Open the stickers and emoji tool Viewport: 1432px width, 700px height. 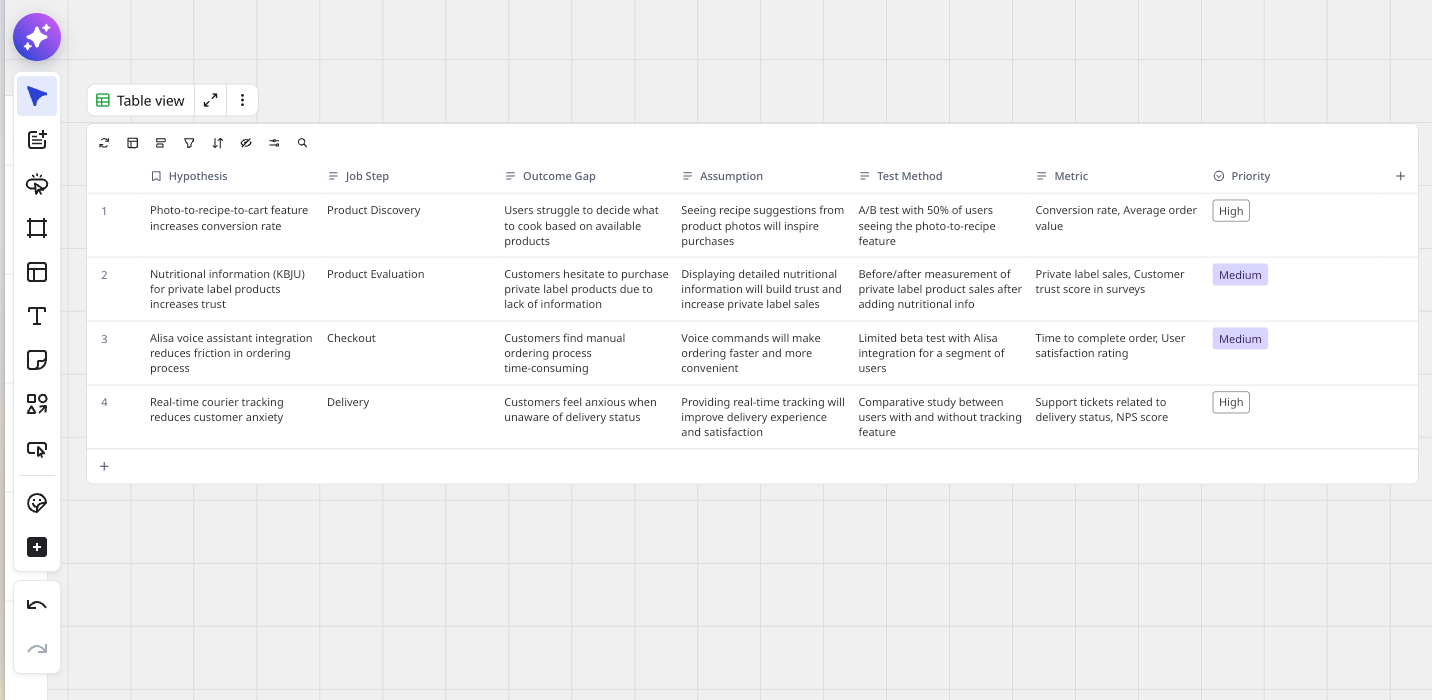(37, 503)
